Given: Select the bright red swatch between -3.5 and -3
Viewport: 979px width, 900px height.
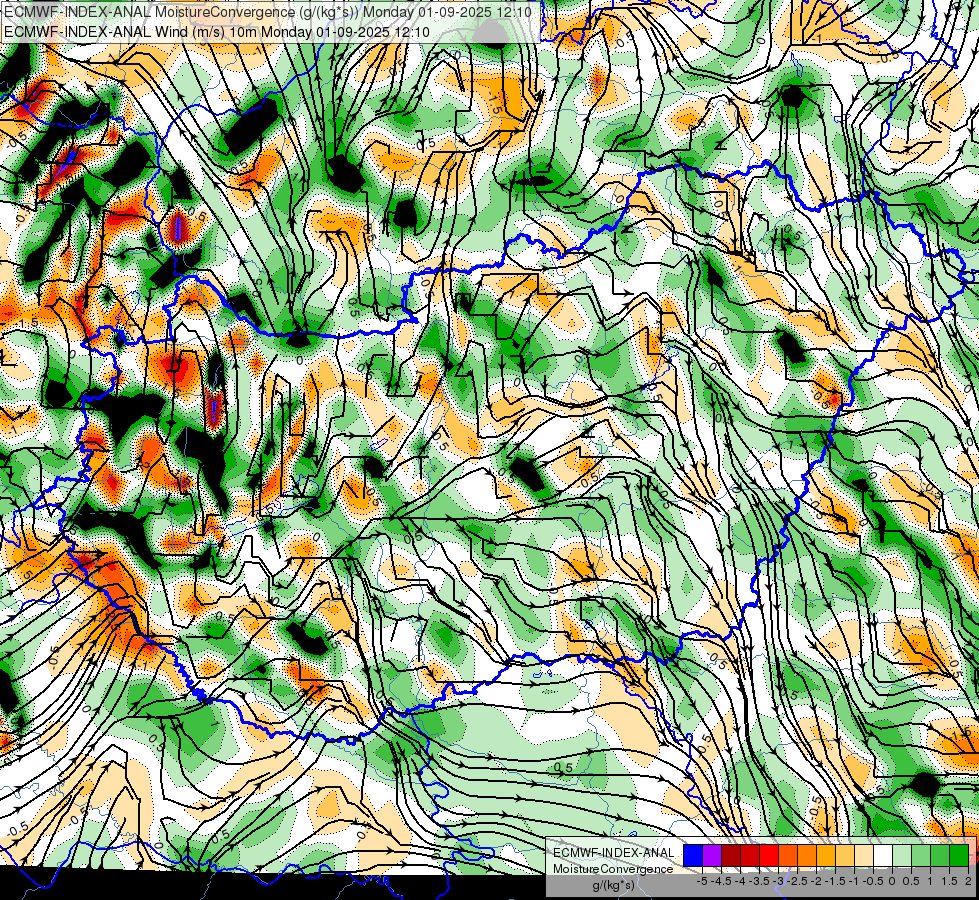Looking at the screenshot, I should tap(769, 855).
